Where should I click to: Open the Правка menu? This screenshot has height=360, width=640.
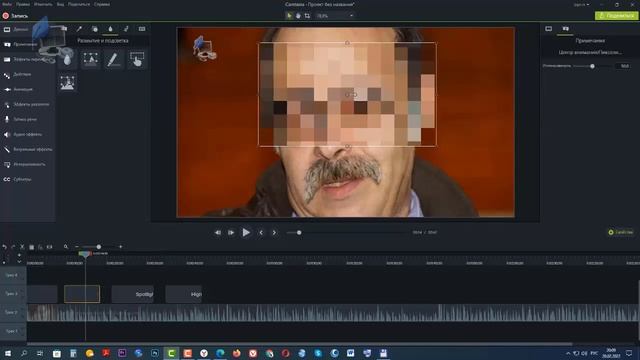pyautogui.click(x=23, y=4)
